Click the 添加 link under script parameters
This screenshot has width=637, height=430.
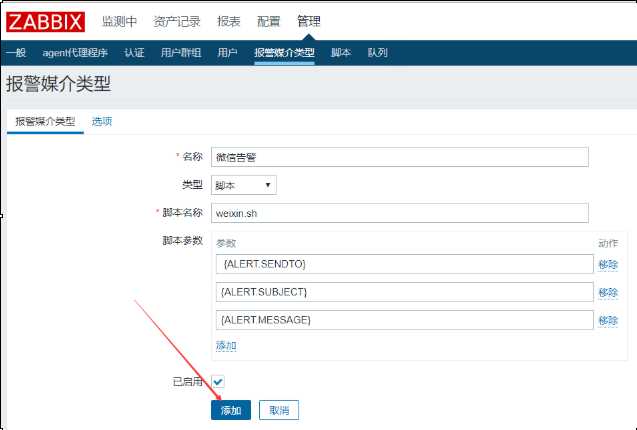point(226,346)
